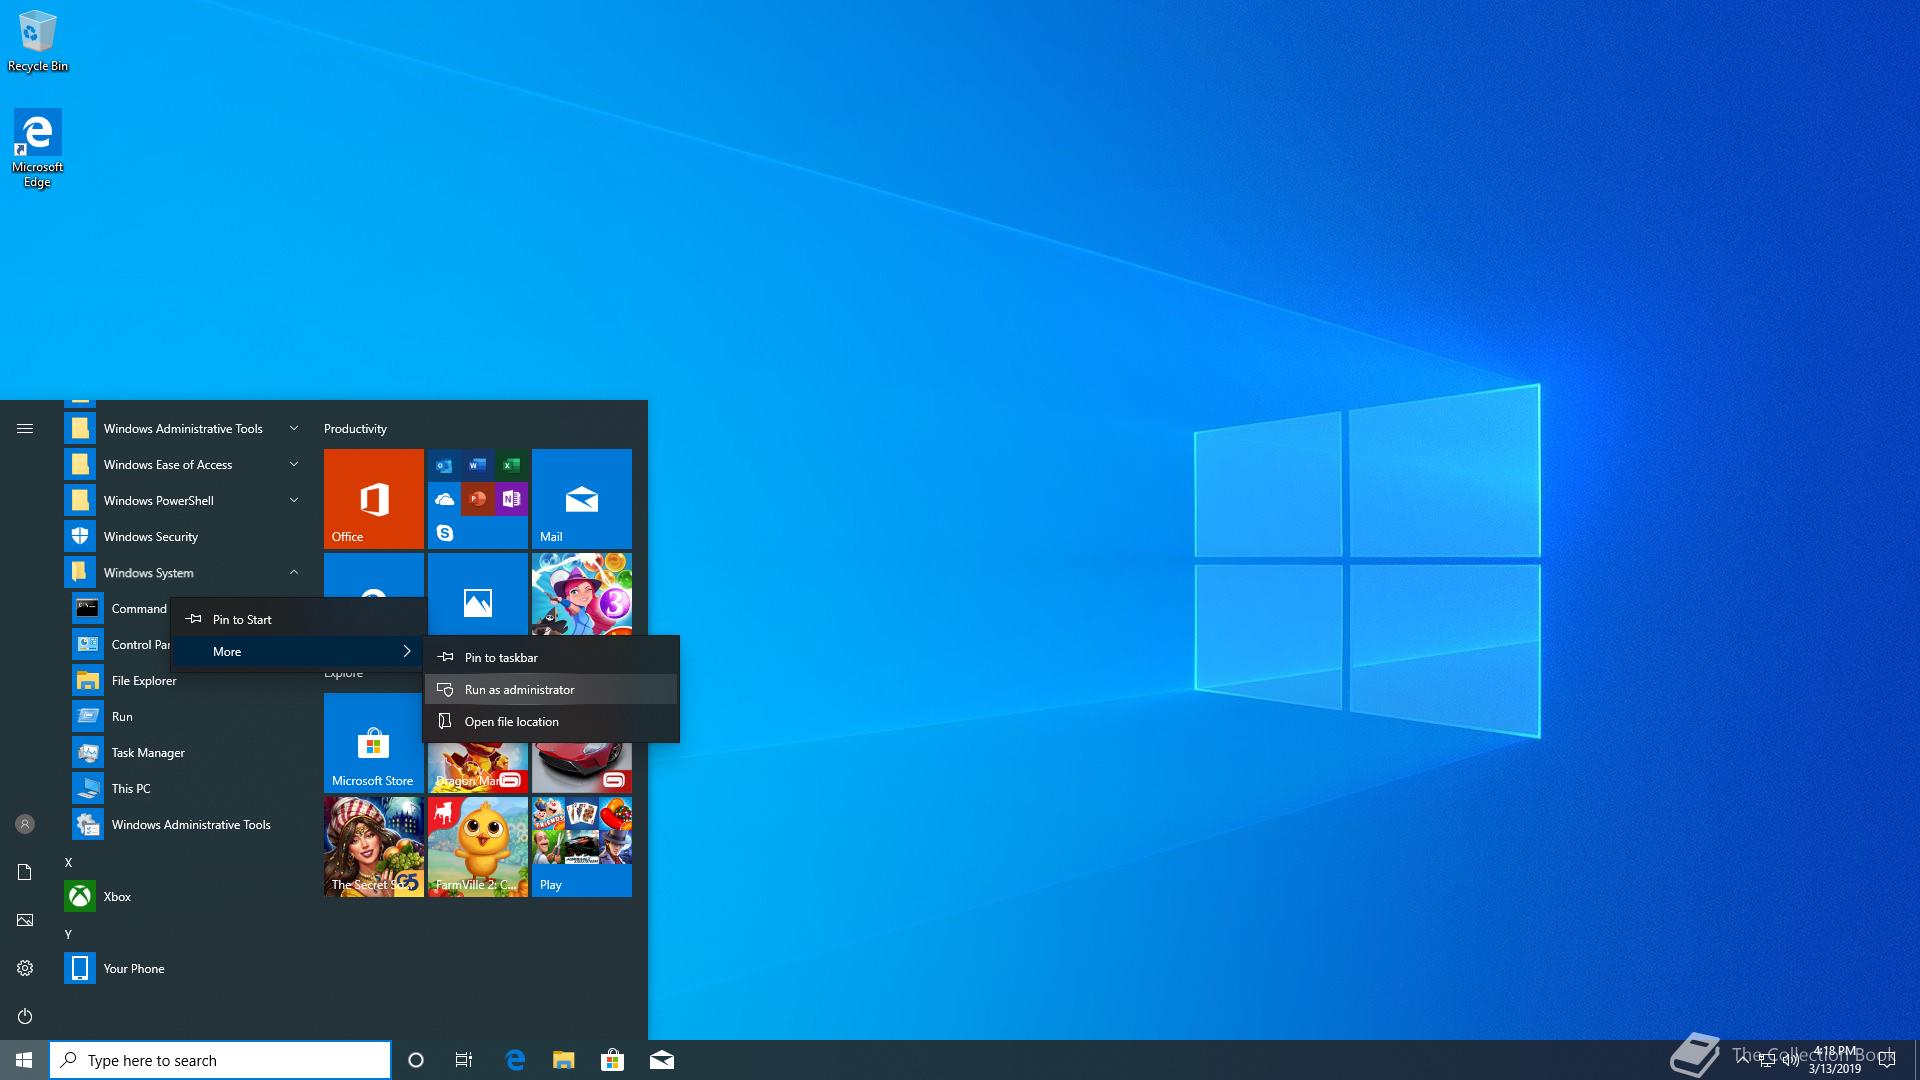Open This PC from the app list
Screen dimensions: 1920x1080
point(188,788)
